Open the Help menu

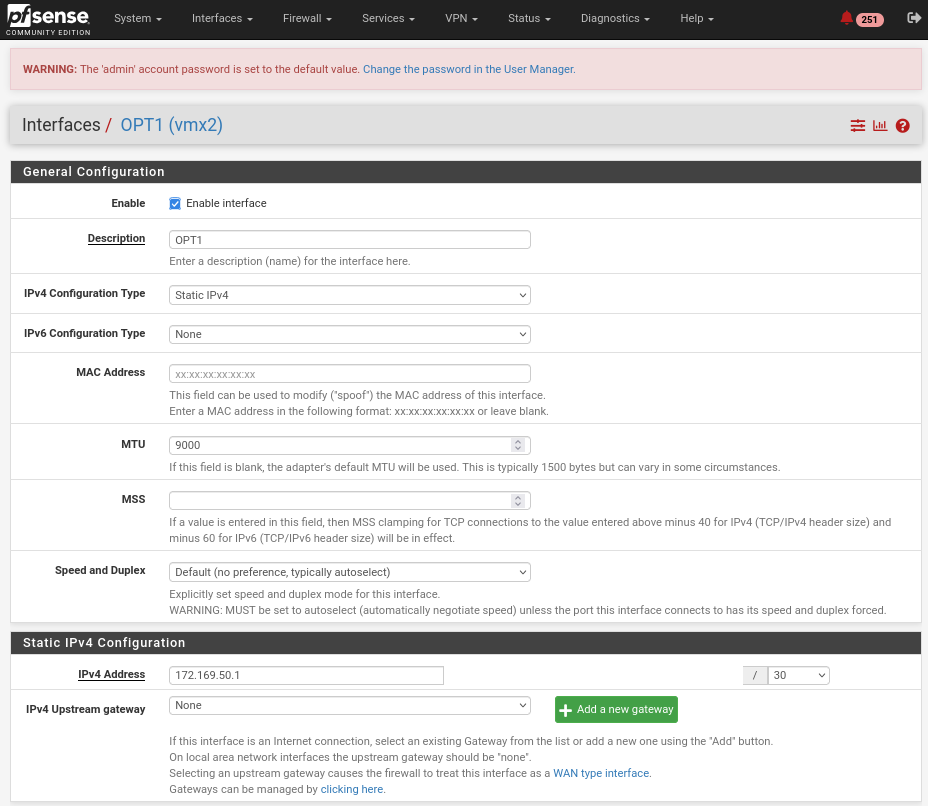pyautogui.click(x=697, y=18)
